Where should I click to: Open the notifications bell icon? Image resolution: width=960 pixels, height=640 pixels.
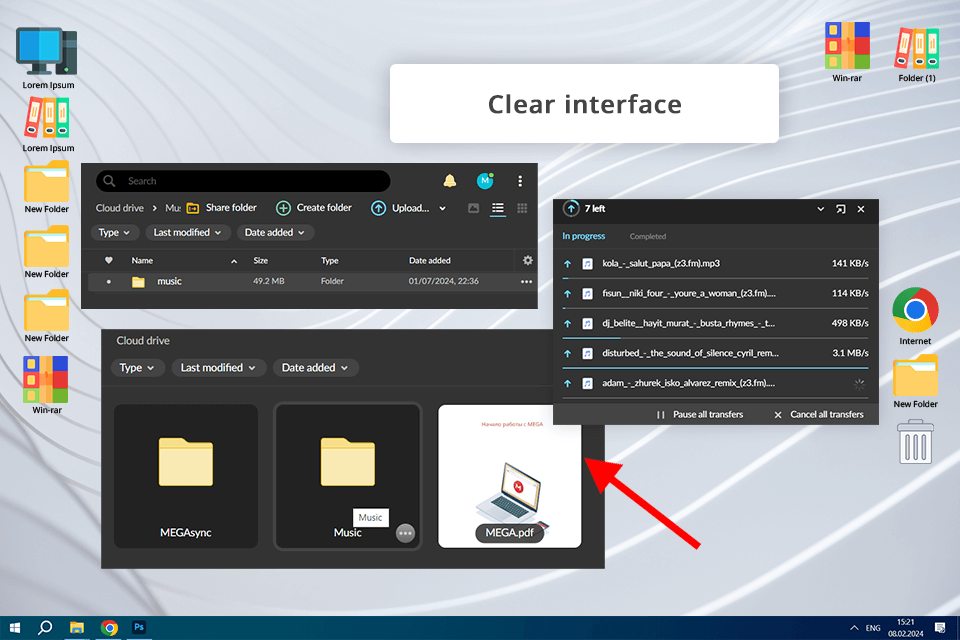coord(449,181)
